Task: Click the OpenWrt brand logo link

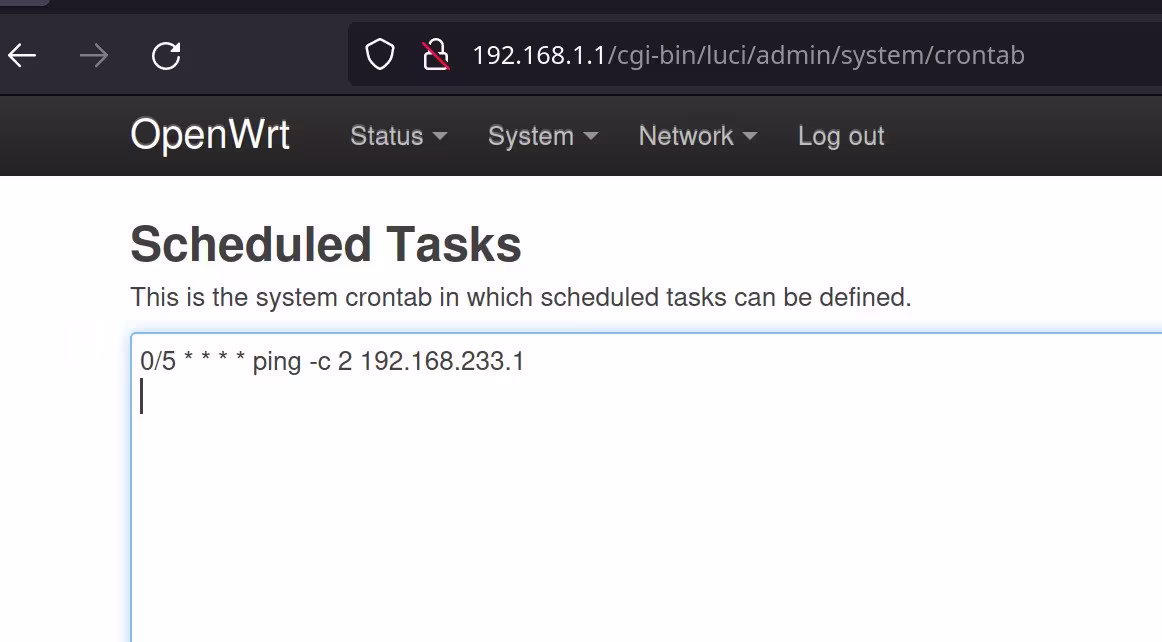Action: pyautogui.click(x=210, y=135)
